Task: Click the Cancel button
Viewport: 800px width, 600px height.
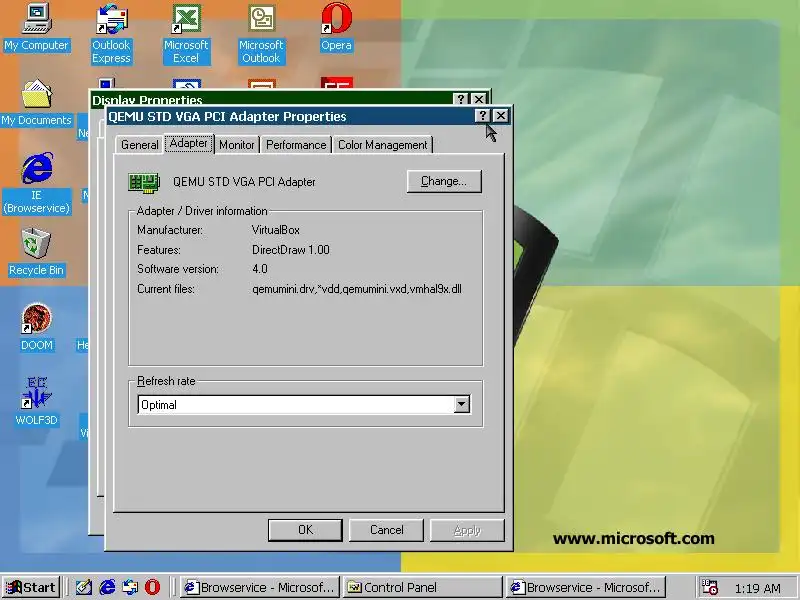Action: click(x=386, y=530)
